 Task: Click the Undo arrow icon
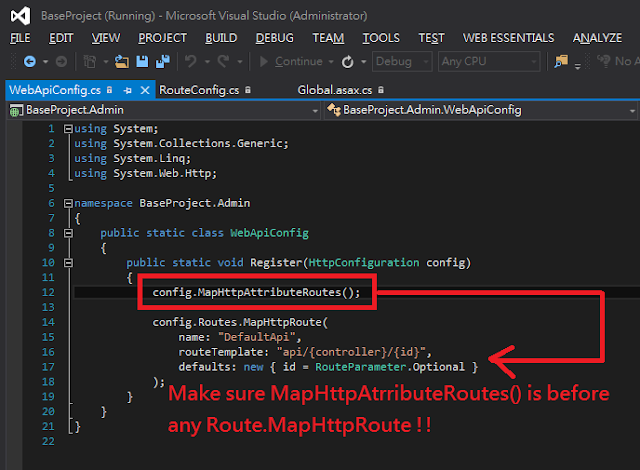coord(191,62)
